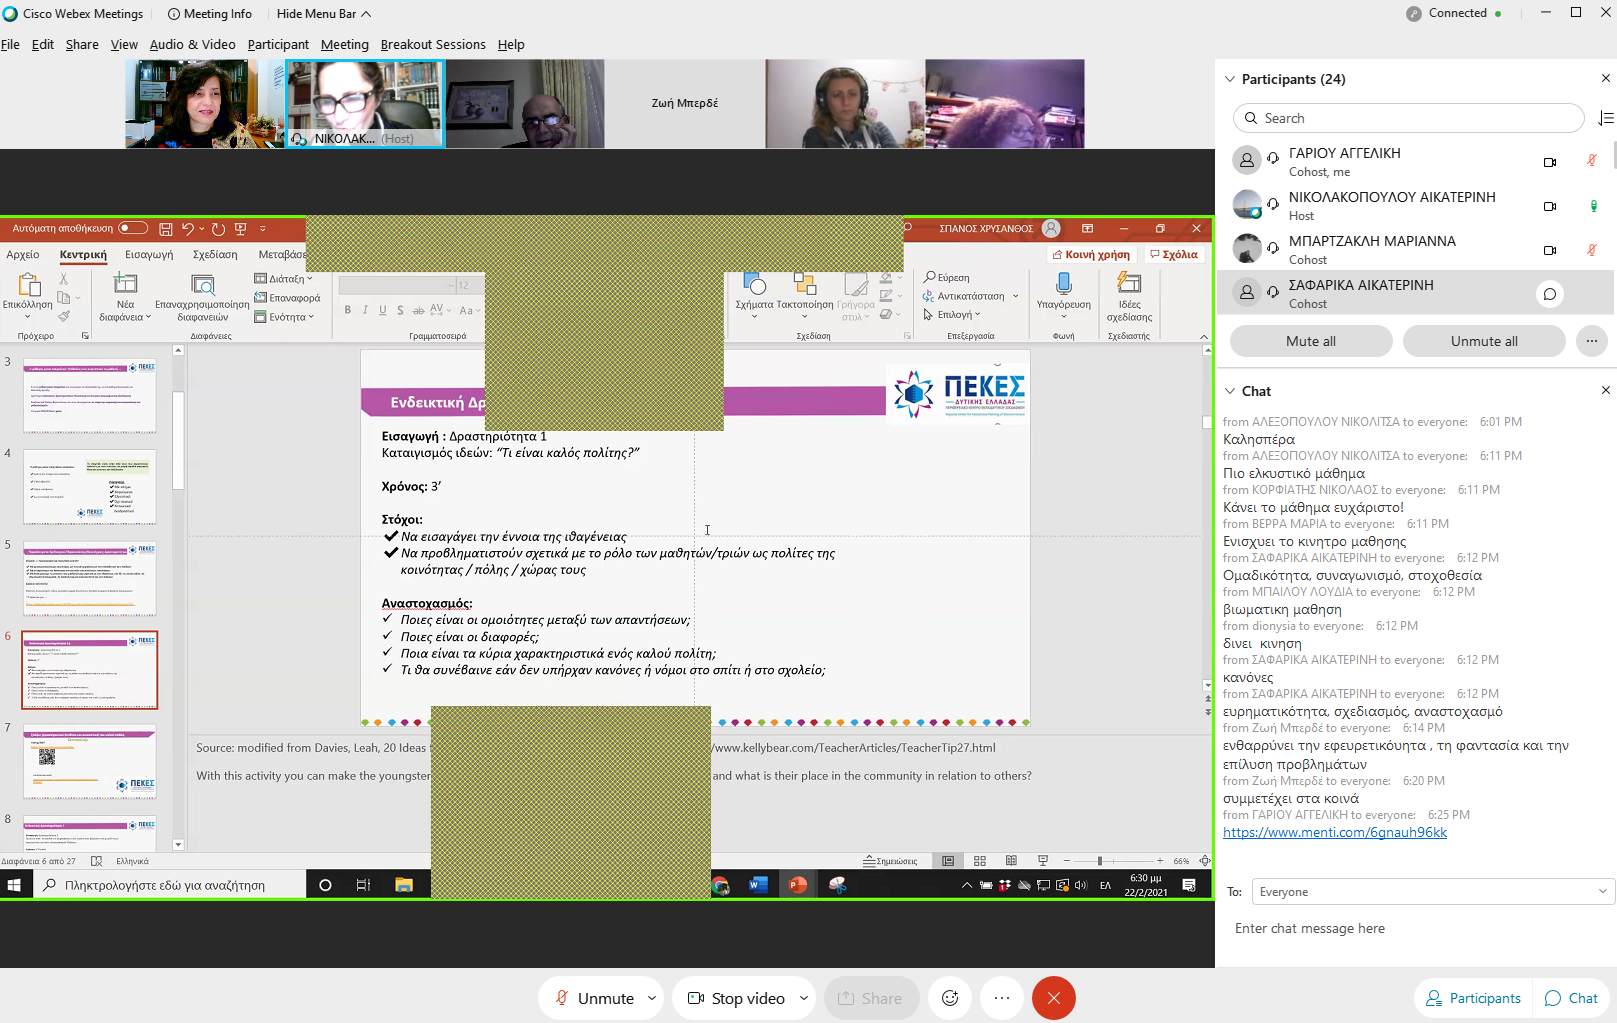This screenshot has height=1023, width=1617.
Task: Click the Mute all button
Action: click(1310, 341)
